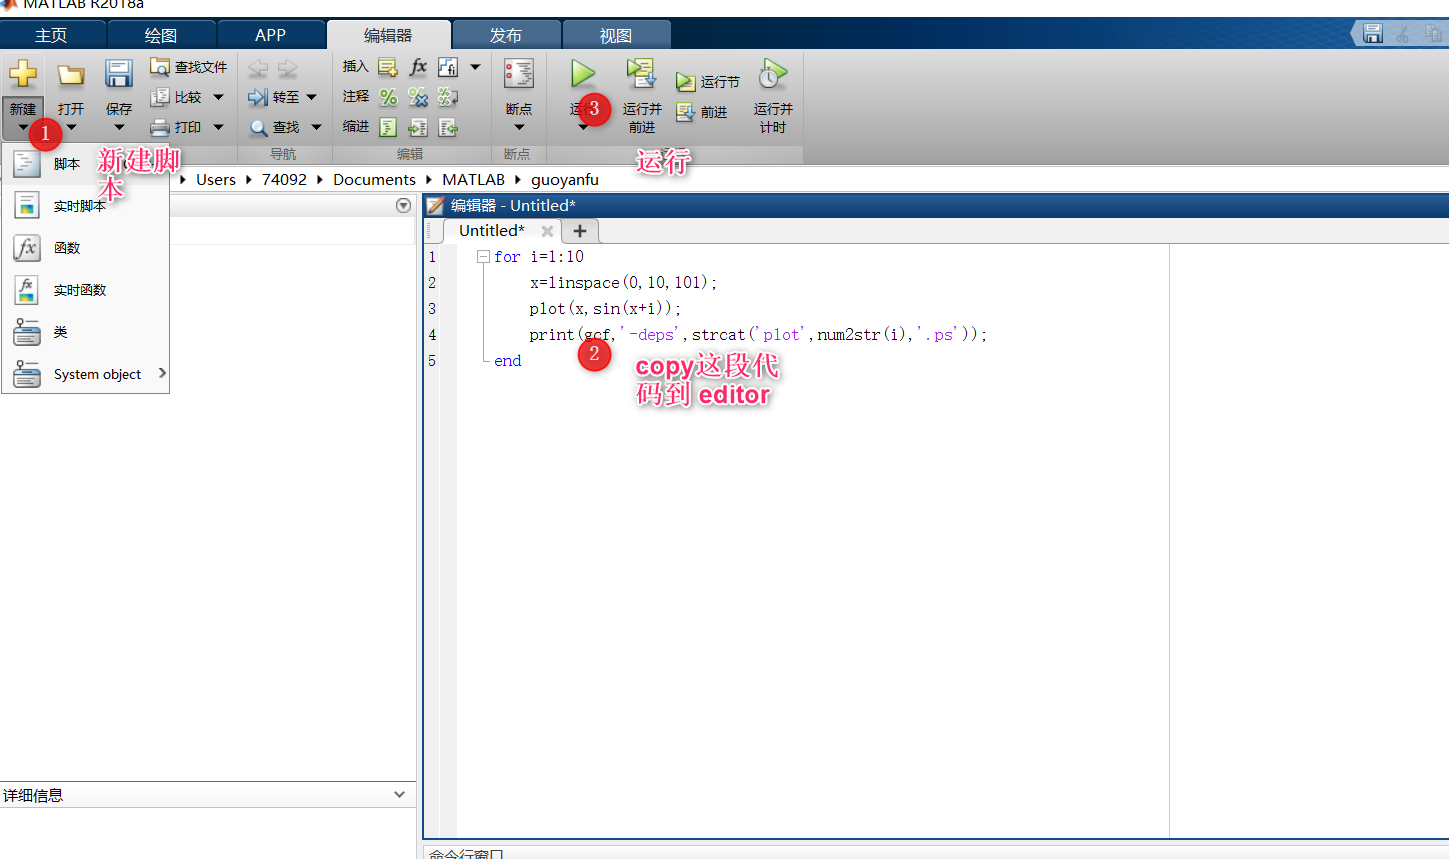Image resolution: width=1449 pixels, height=859 pixels.
Task: Create a new 脚本 from the New menu
Action: tap(66, 163)
